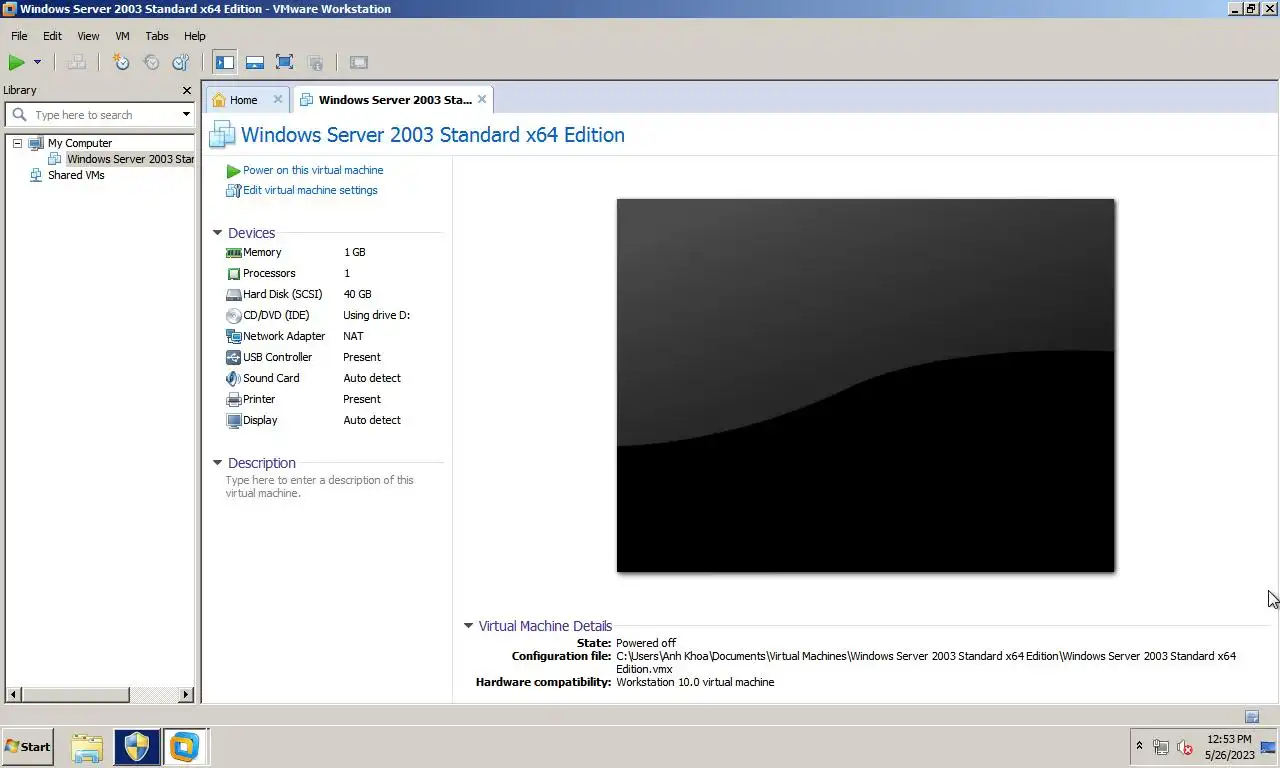Switch to the Home tab
This screenshot has height=768, width=1280.
pyautogui.click(x=243, y=100)
